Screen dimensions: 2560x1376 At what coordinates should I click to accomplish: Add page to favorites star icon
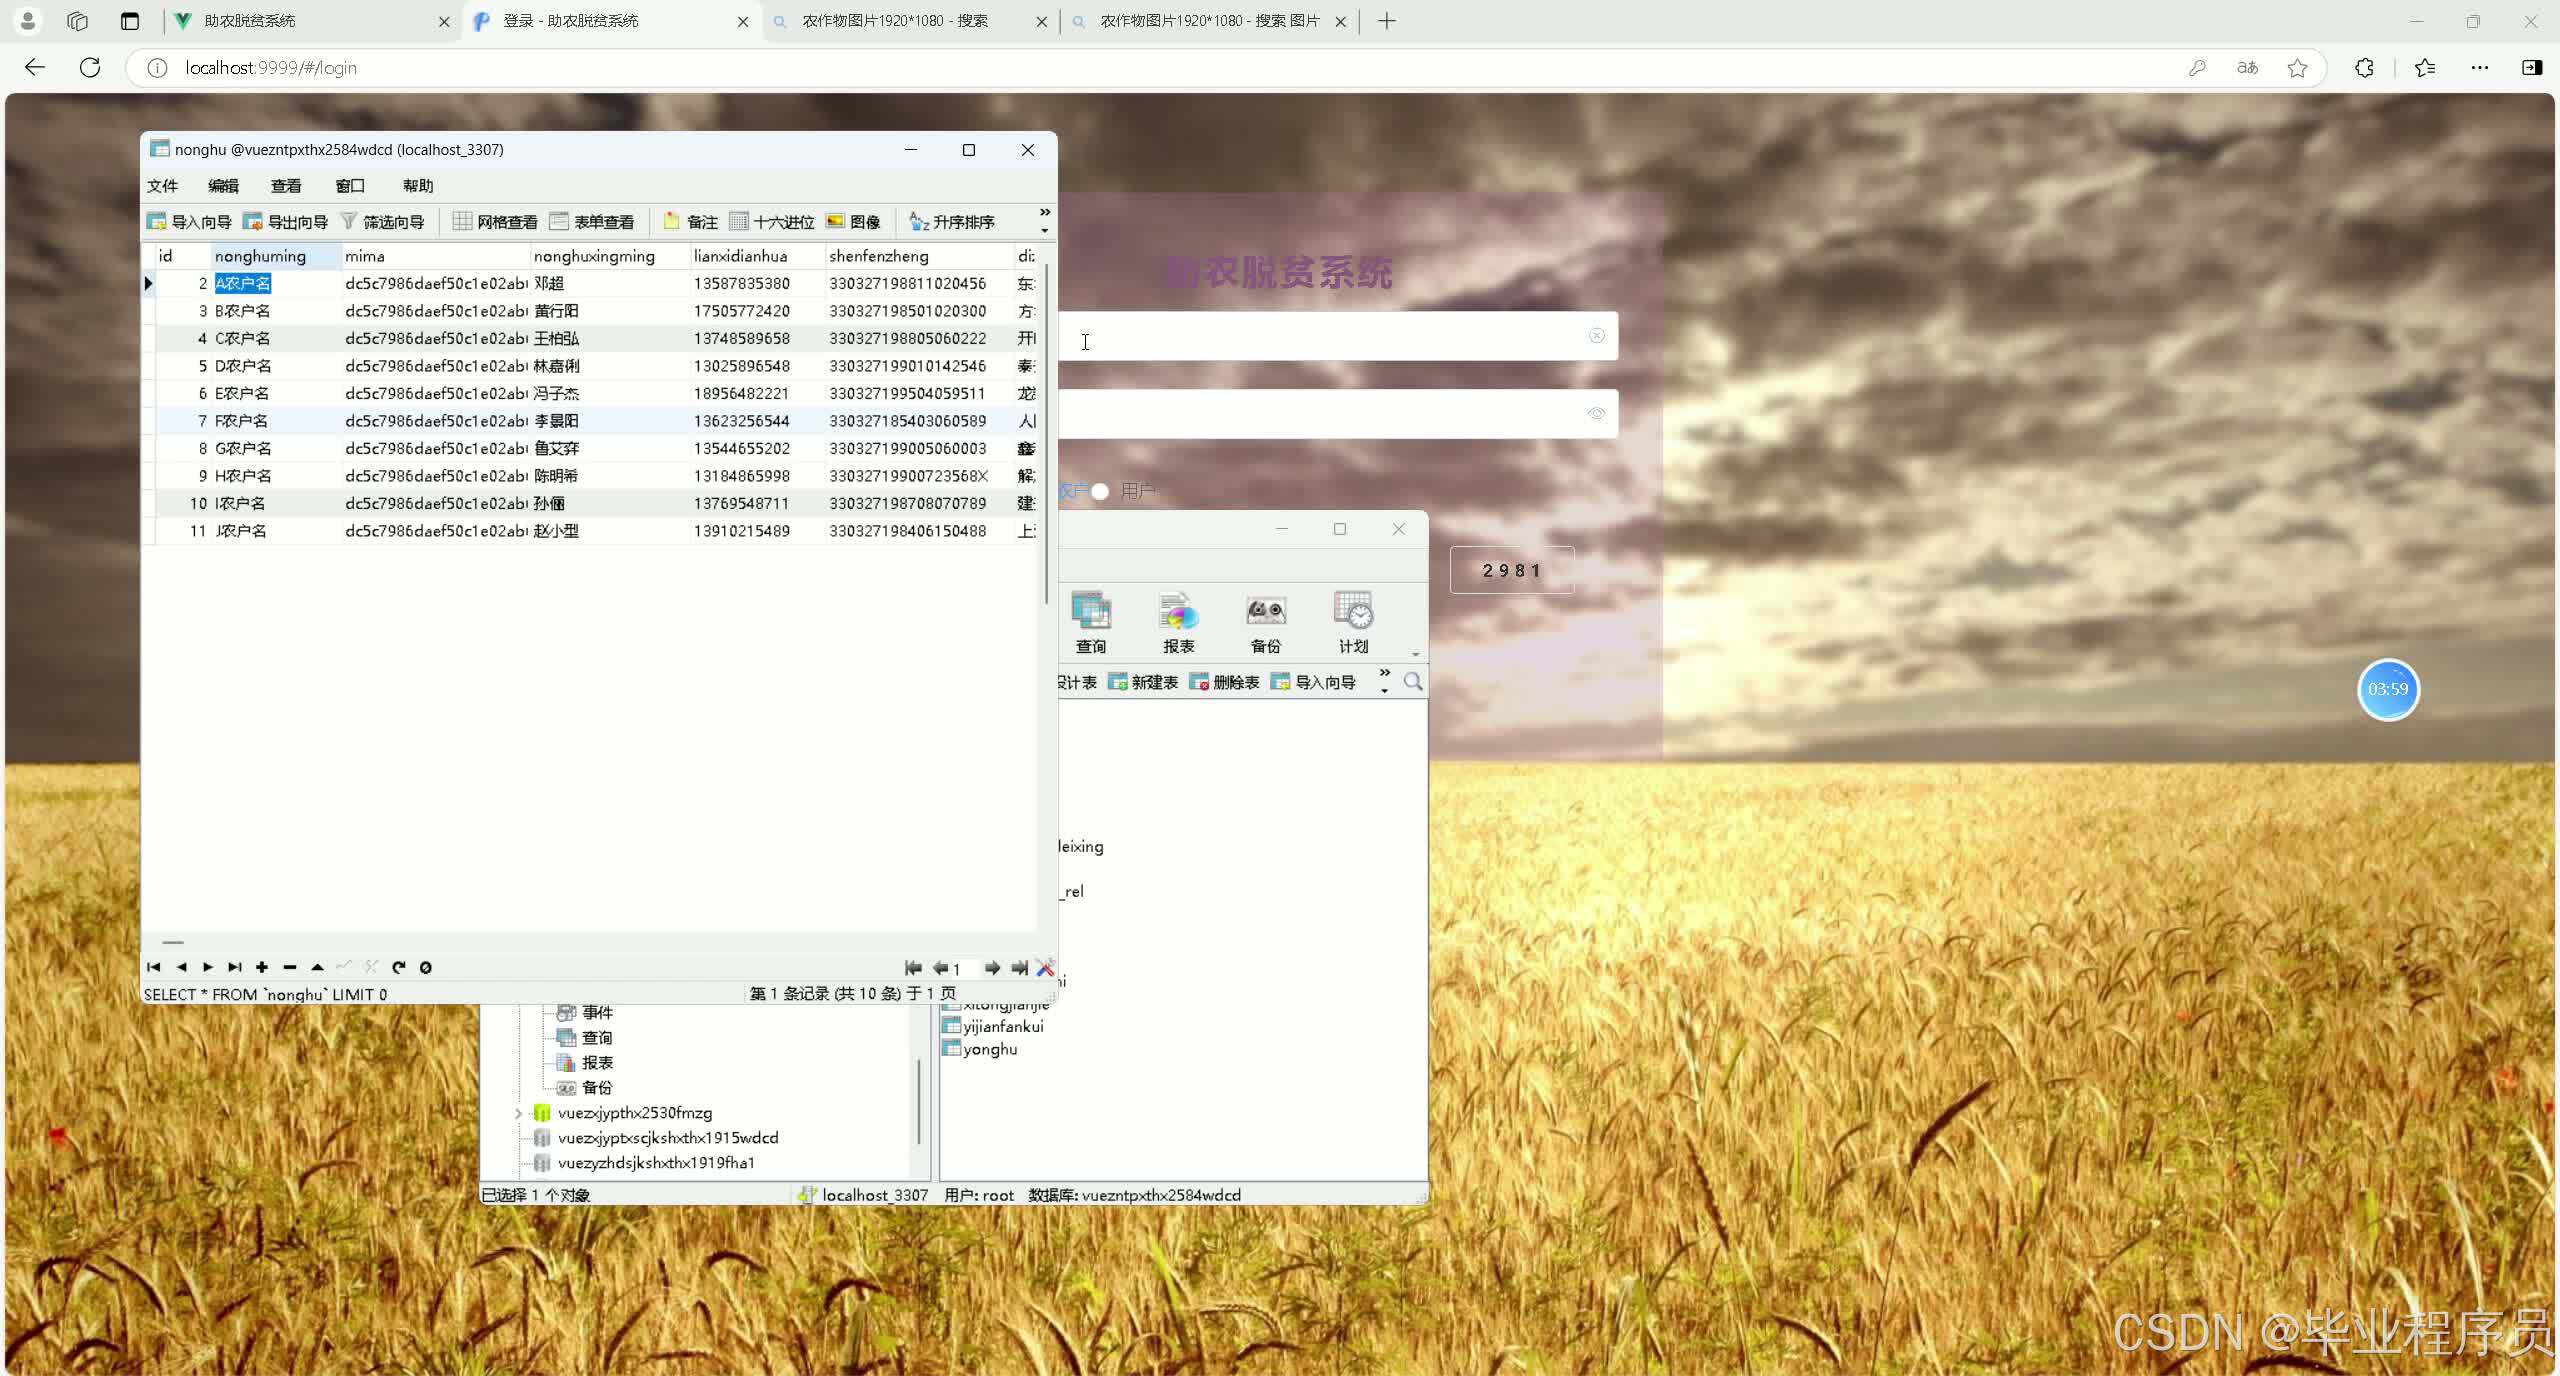pos(2298,67)
